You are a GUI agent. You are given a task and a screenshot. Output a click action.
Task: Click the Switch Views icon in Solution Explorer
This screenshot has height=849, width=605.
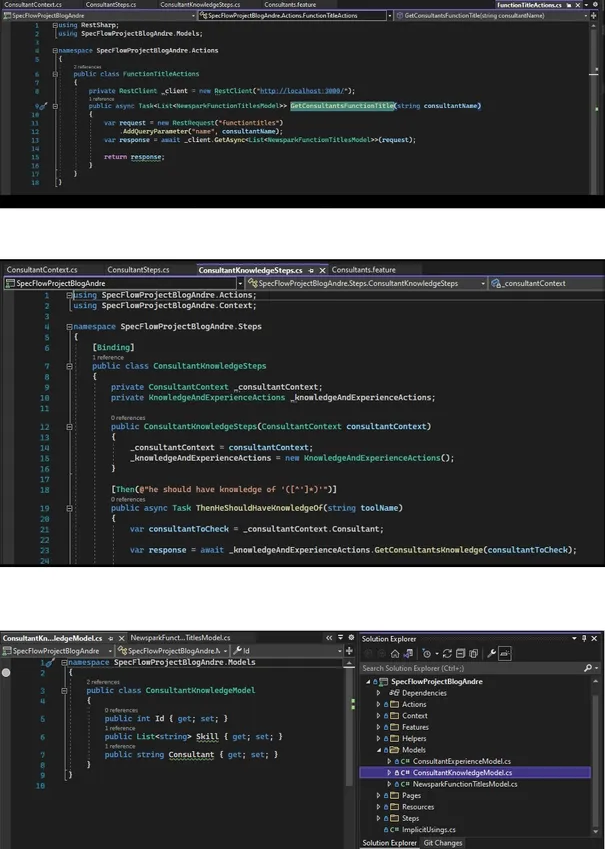pos(408,654)
